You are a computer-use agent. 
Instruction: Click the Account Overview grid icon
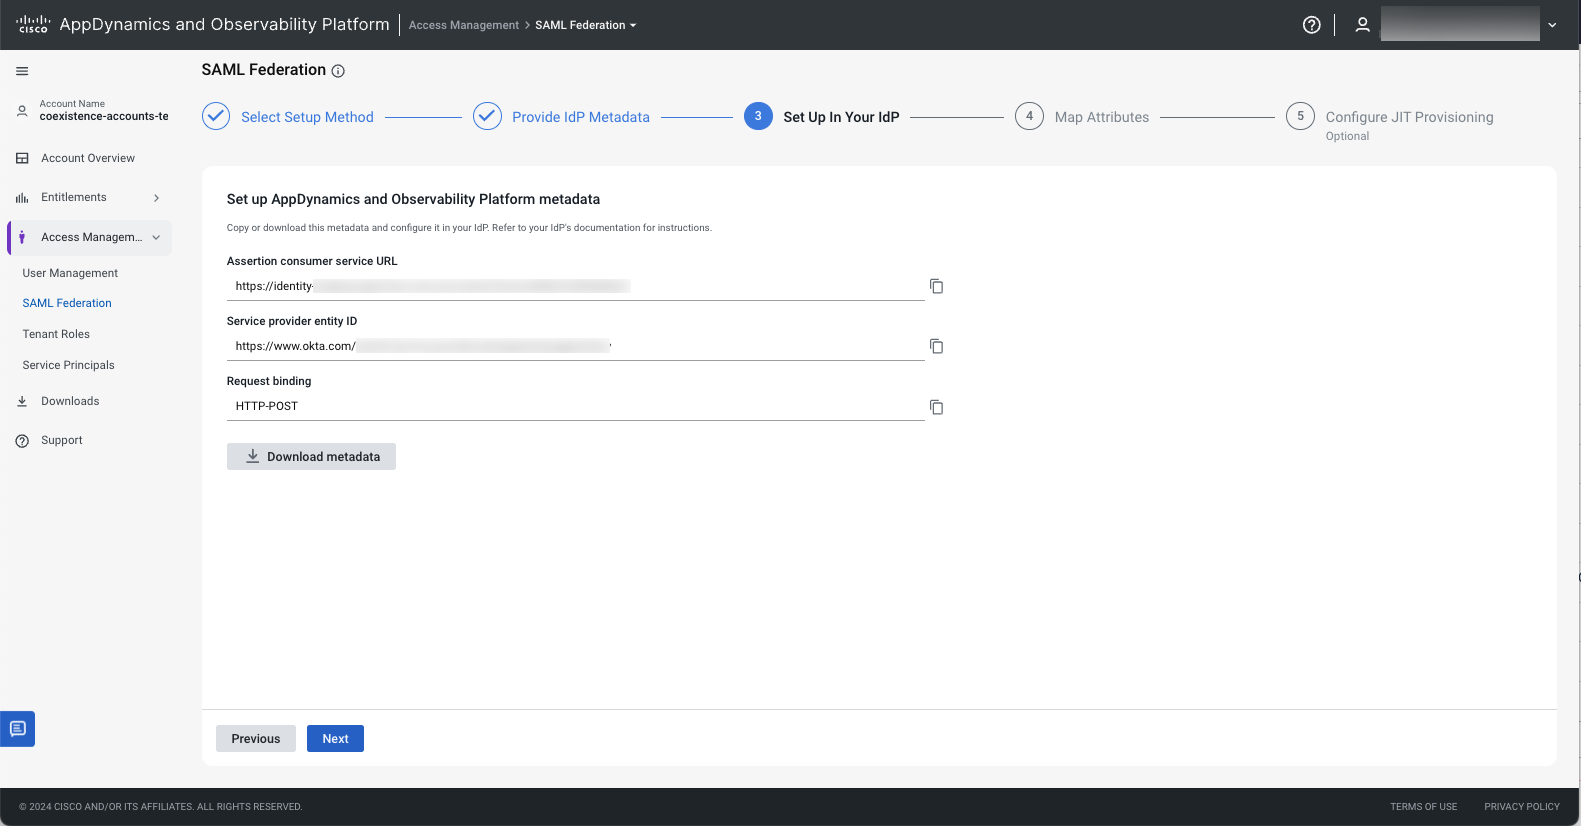pyautogui.click(x=22, y=158)
